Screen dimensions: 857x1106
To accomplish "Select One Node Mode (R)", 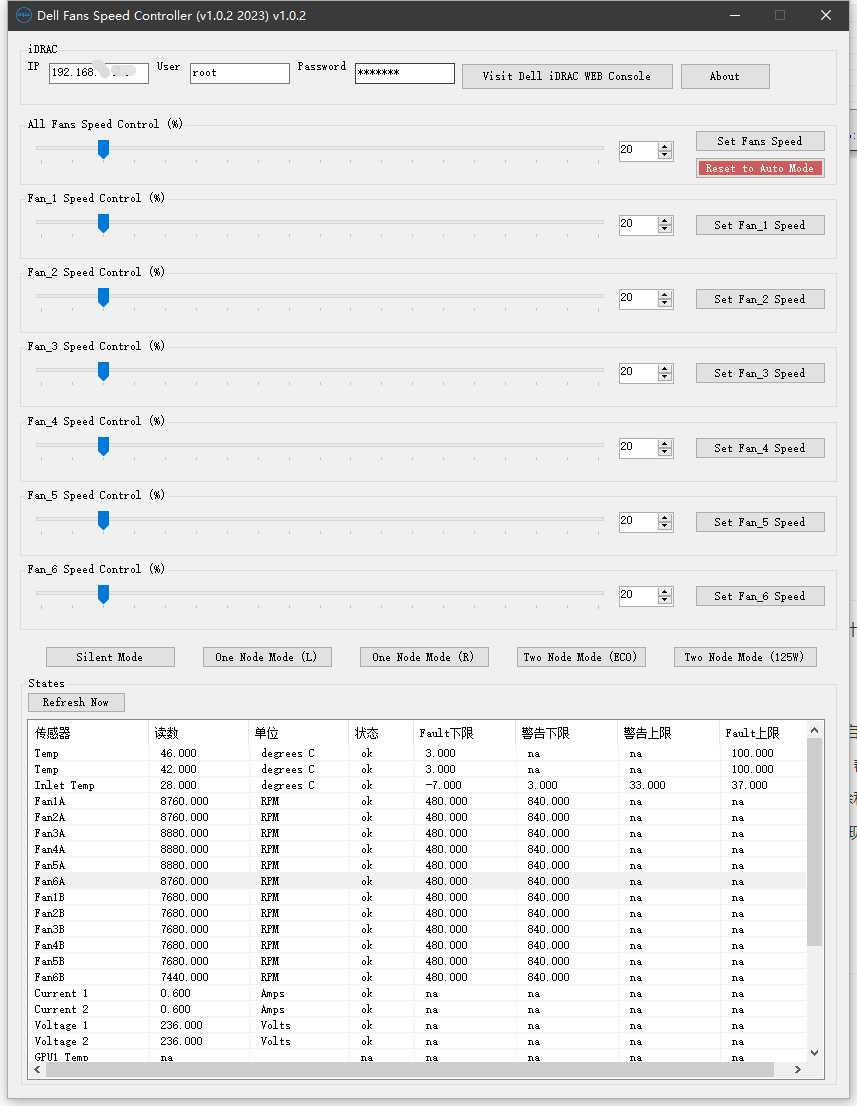I will point(424,657).
